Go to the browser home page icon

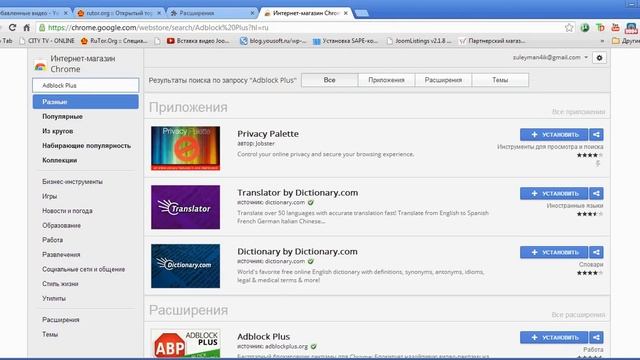click(27, 27)
